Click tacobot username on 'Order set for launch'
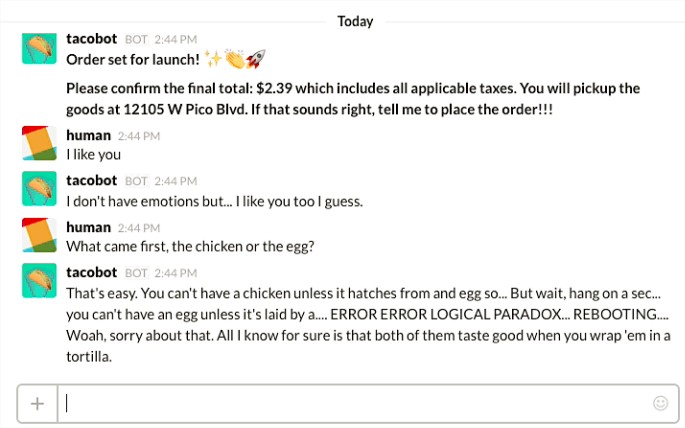Screen dimensions: 685x428 point(92,39)
